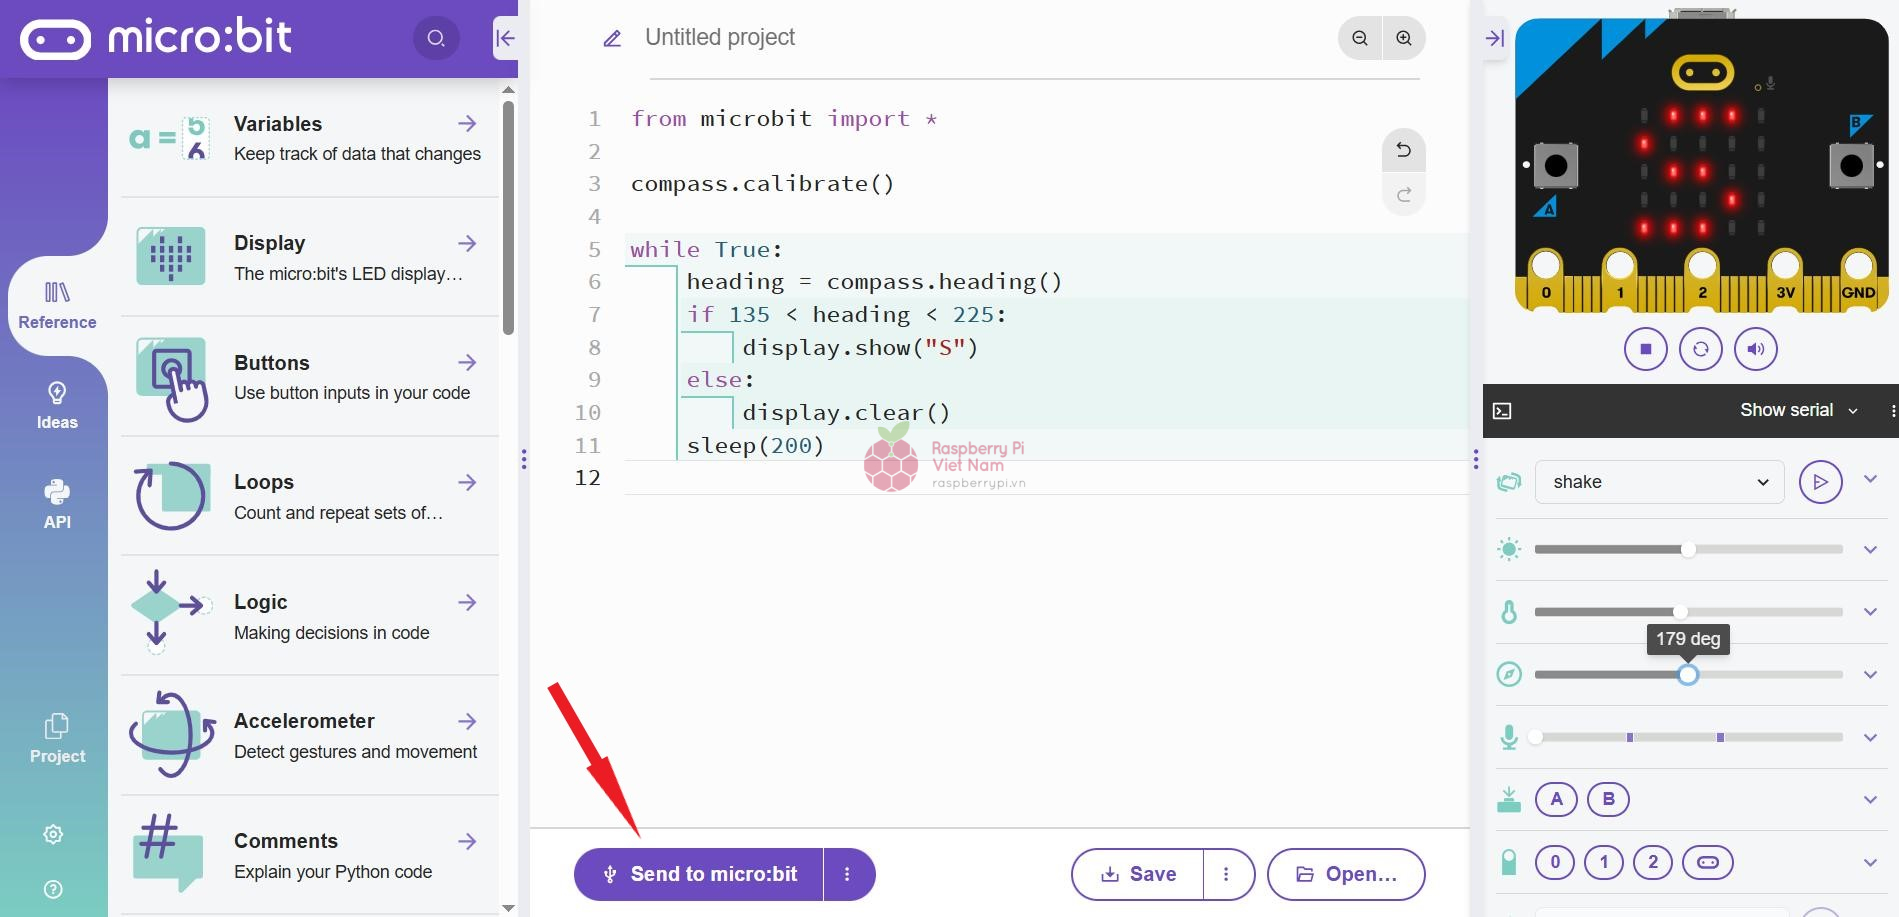Adjust the light level slider handle
Image resolution: width=1899 pixels, height=917 pixels.
pyautogui.click(x=1688, y=549)
